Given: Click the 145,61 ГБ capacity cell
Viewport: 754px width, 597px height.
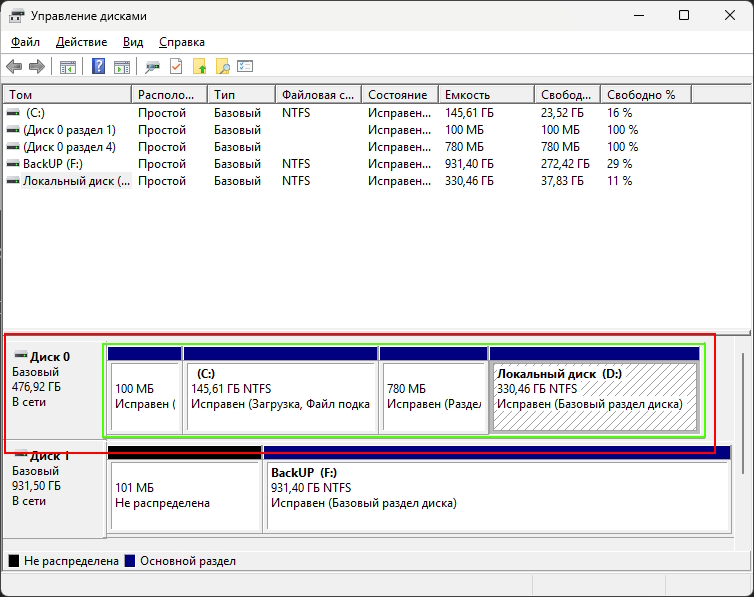Looking at the screenshot, I should point(469,113).
